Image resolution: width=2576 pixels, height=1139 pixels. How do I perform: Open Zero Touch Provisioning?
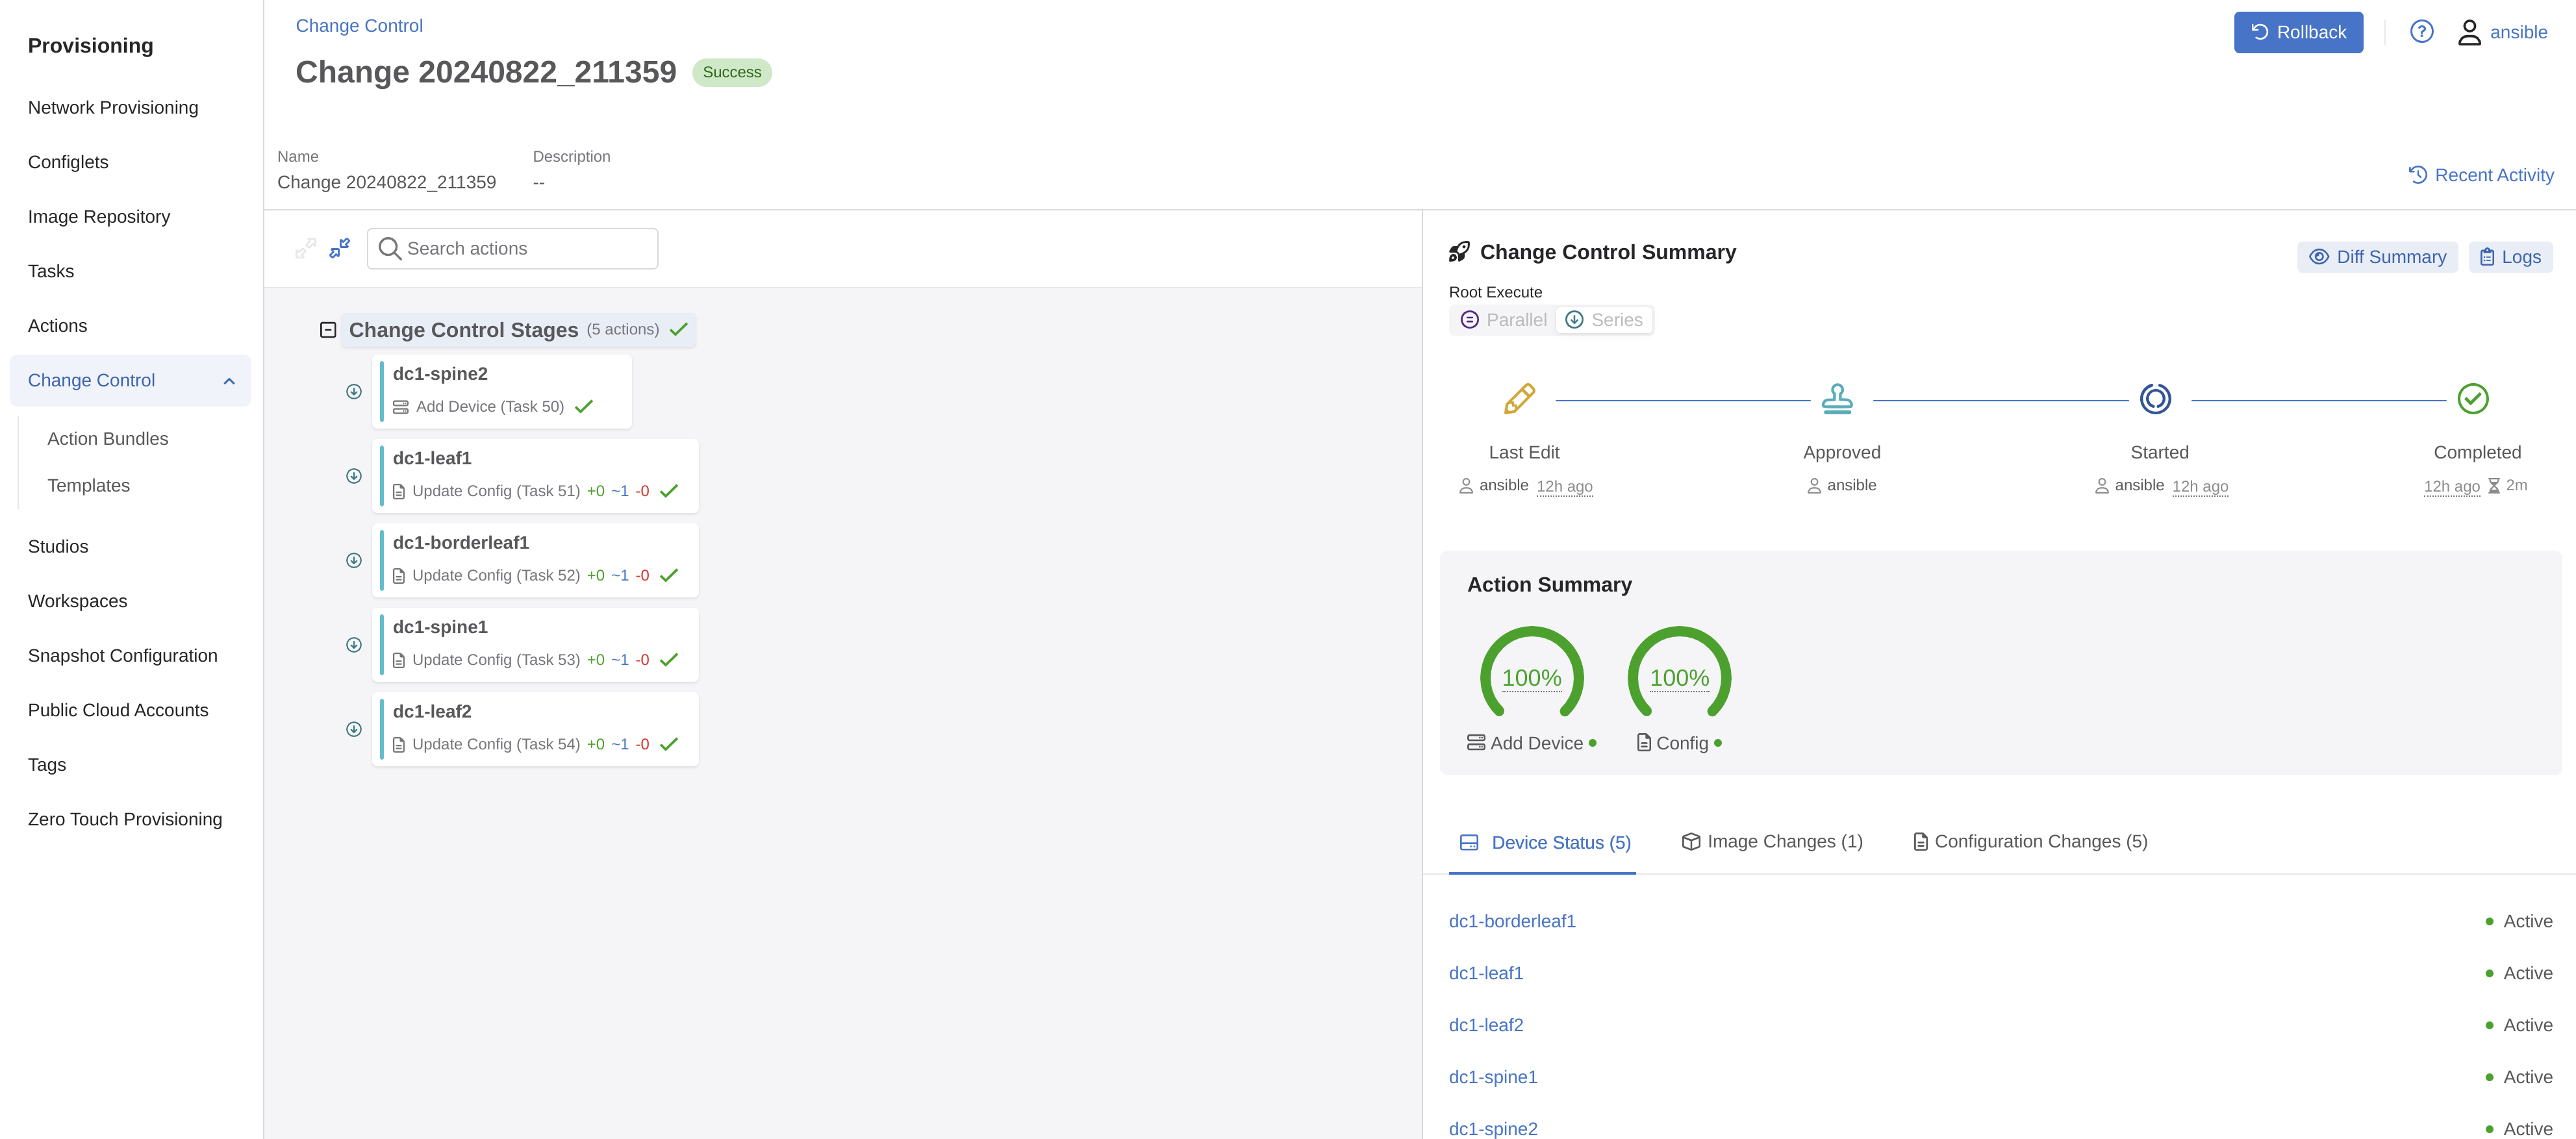coord(125,820)
